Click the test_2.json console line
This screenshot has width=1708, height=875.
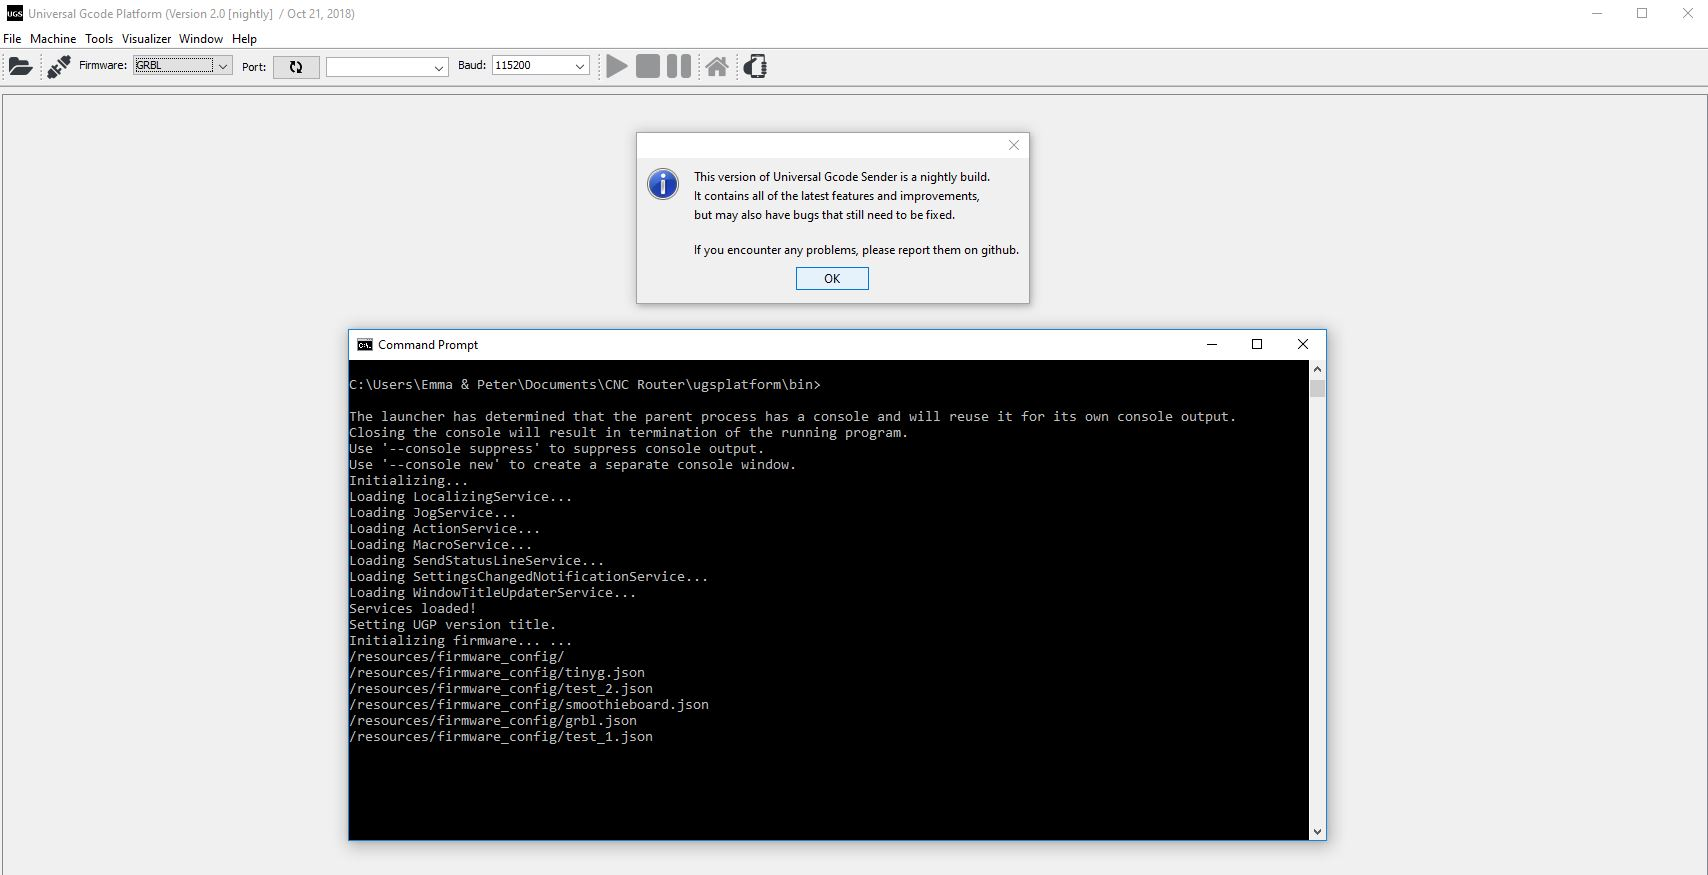tap(501, 688)
